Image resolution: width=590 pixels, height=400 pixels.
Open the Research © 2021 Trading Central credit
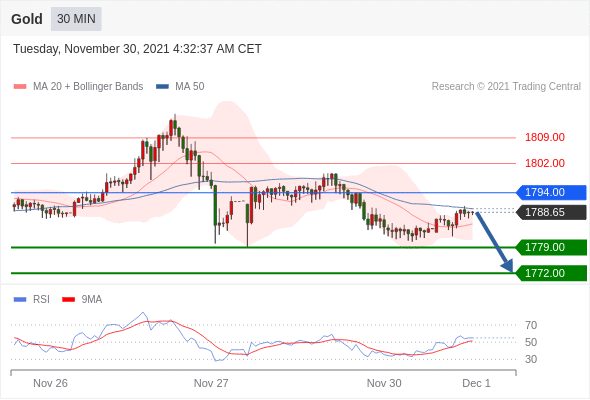[506, 87]
